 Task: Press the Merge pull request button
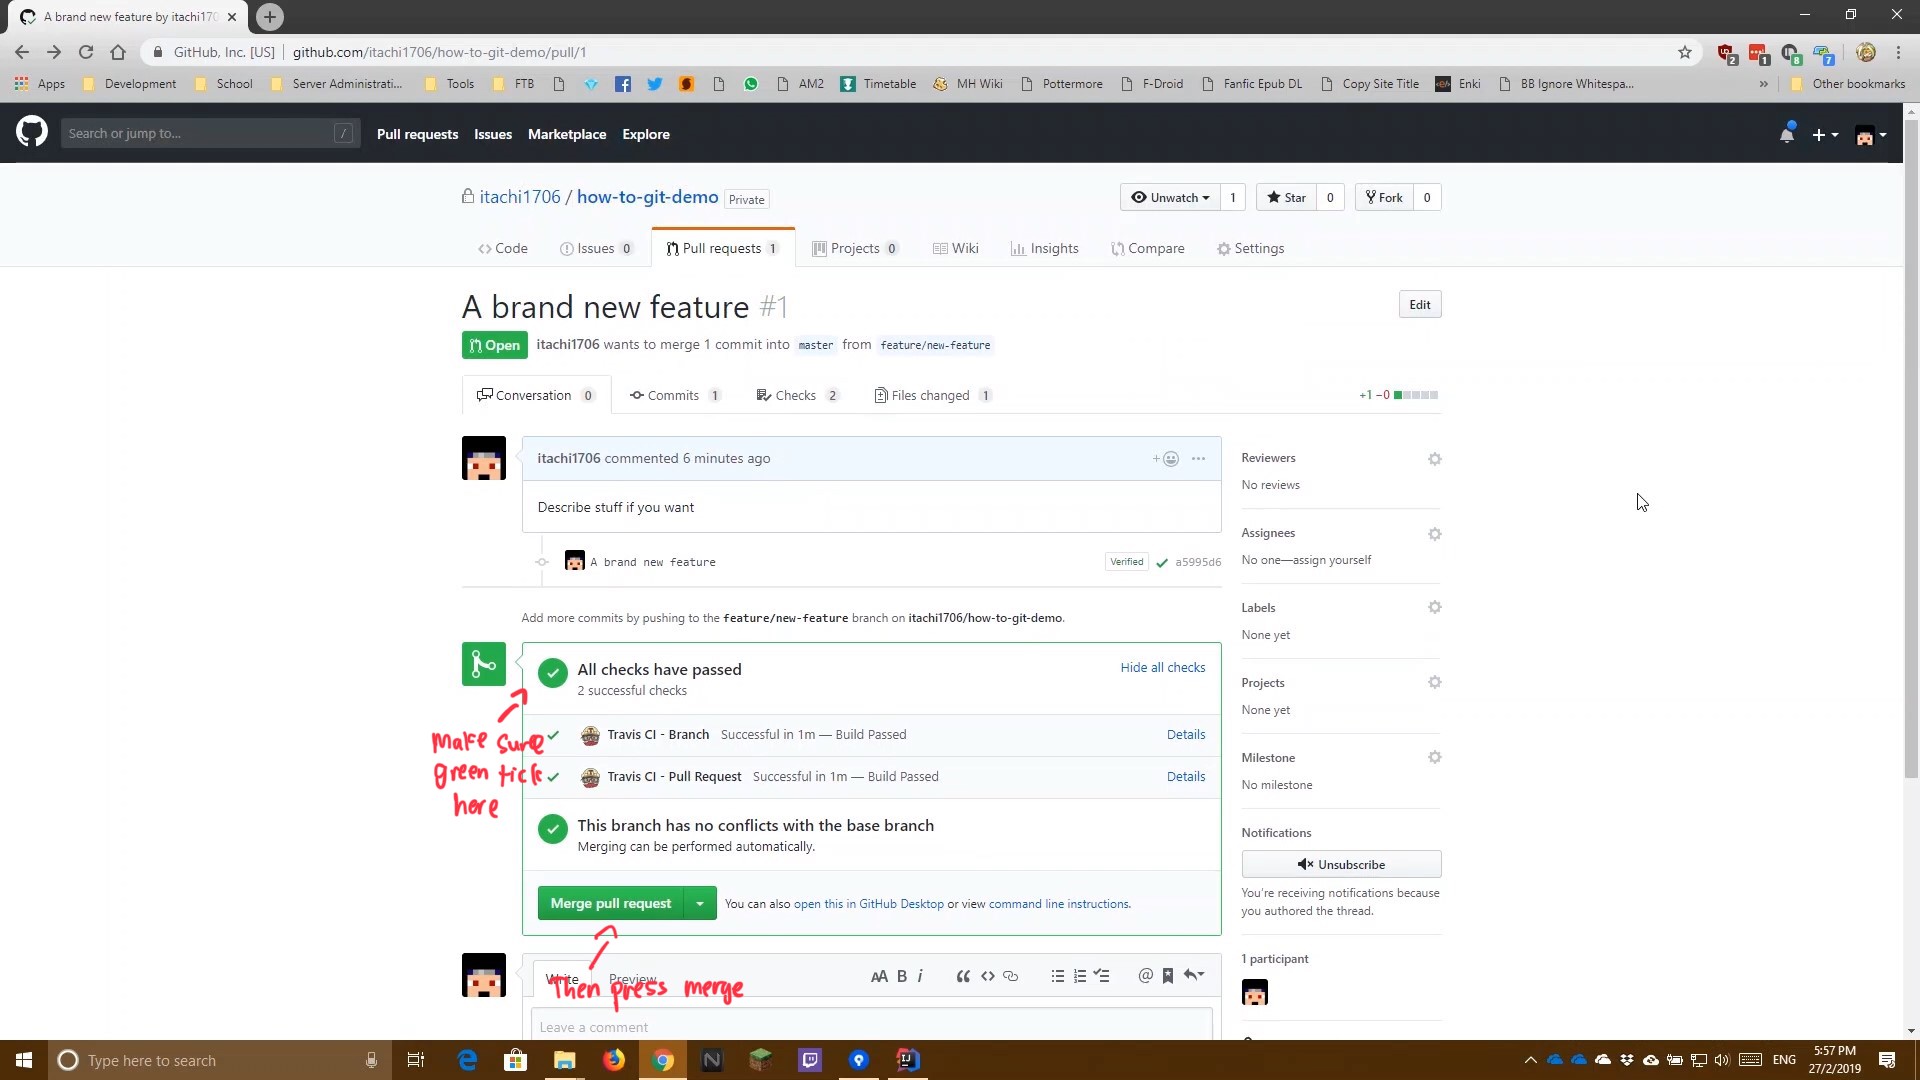[611, 903]
